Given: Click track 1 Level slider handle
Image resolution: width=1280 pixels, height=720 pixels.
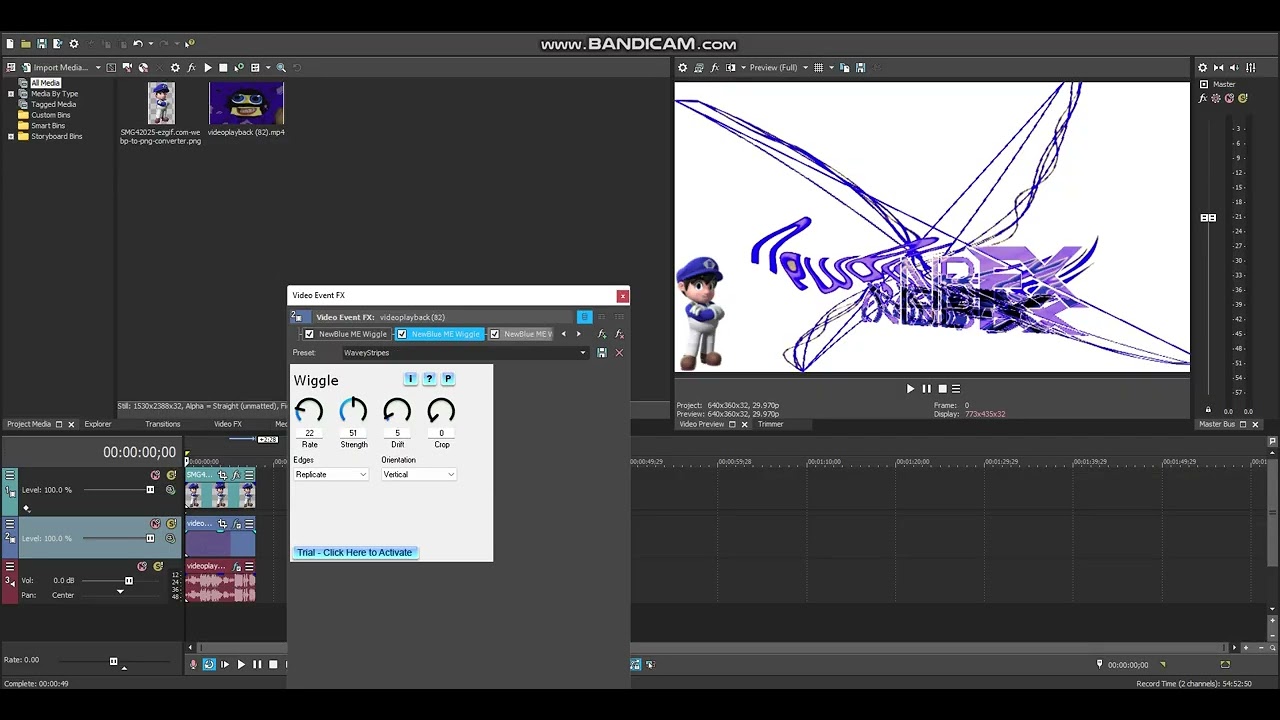Looking at the screenshot, I should pyautogui.click(x=150, y=490).
